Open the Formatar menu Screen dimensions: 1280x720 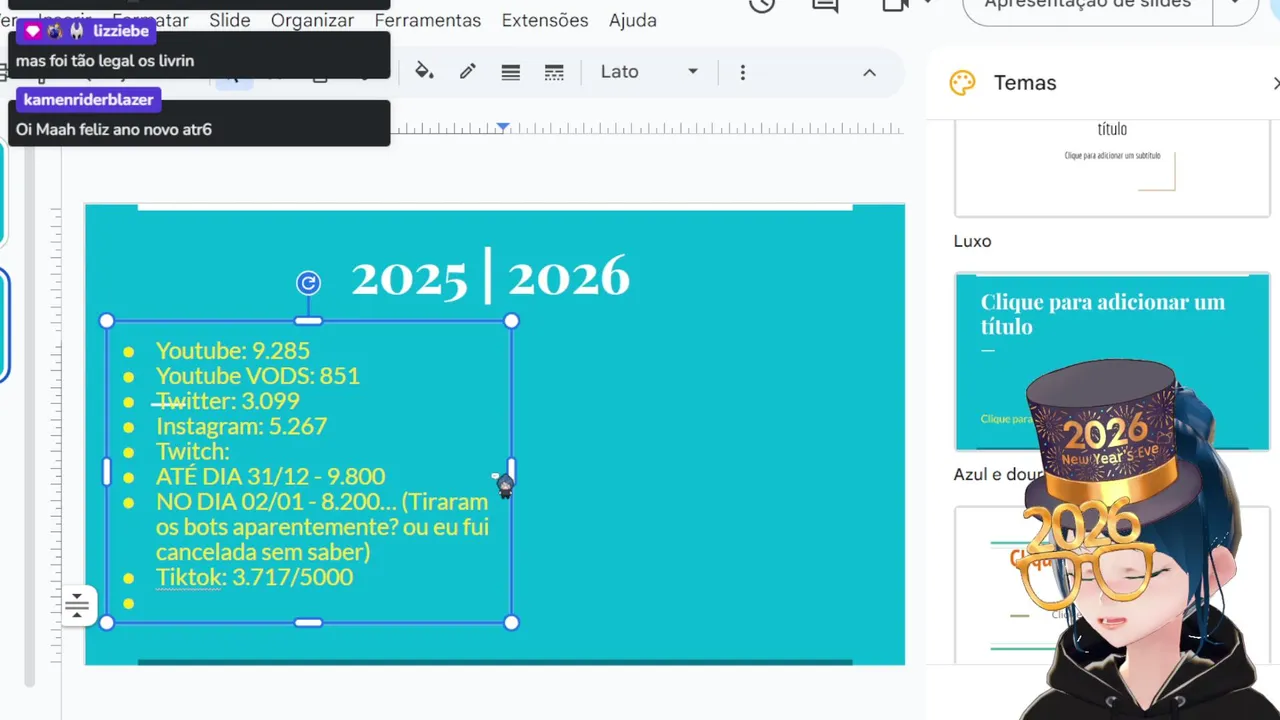(x=150, y=20)
